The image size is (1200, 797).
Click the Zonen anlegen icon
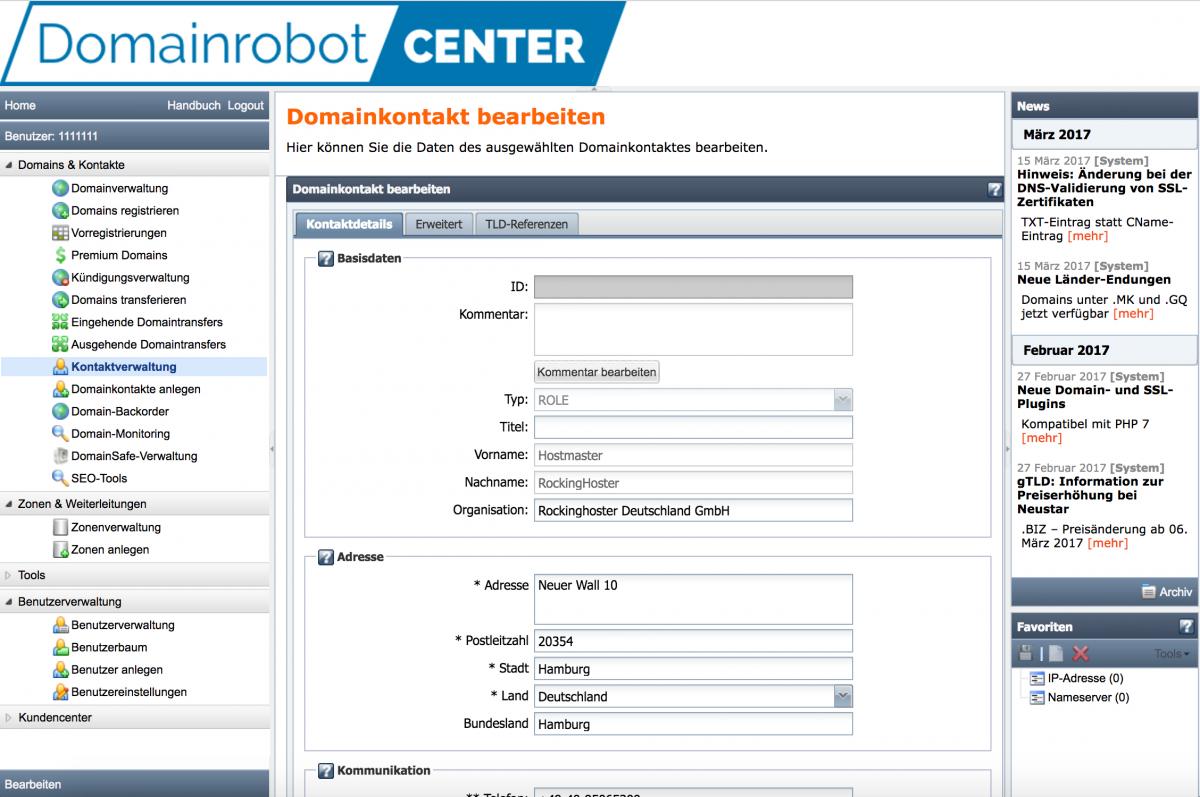coord(60,549)
